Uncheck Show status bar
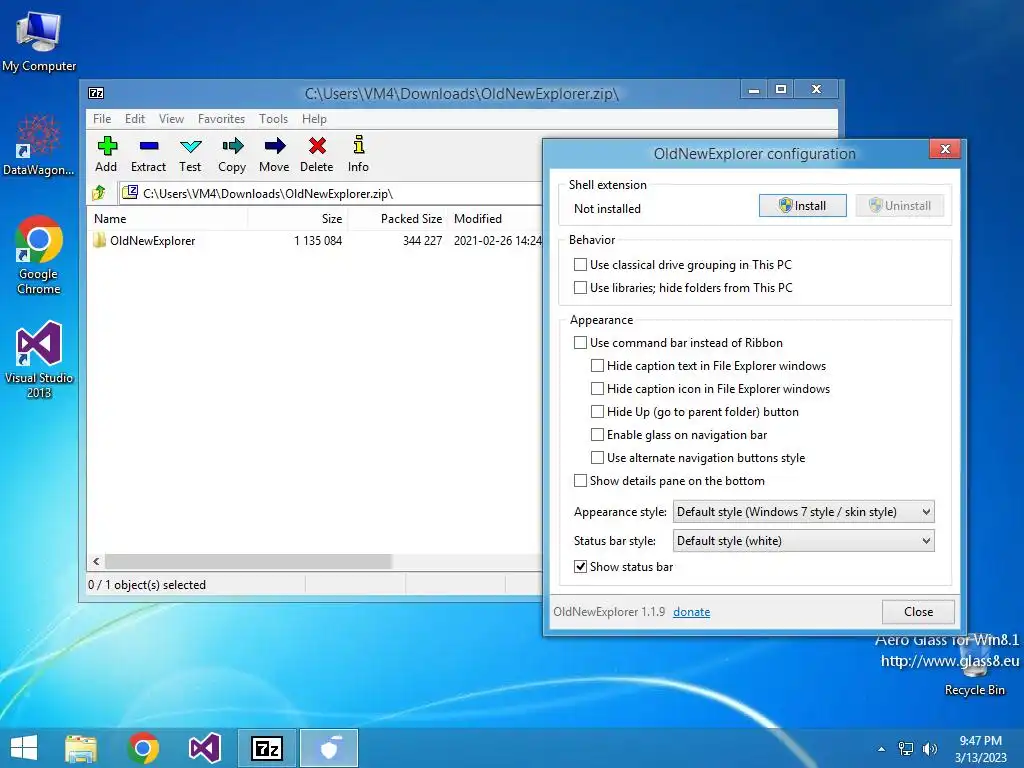 580,567
